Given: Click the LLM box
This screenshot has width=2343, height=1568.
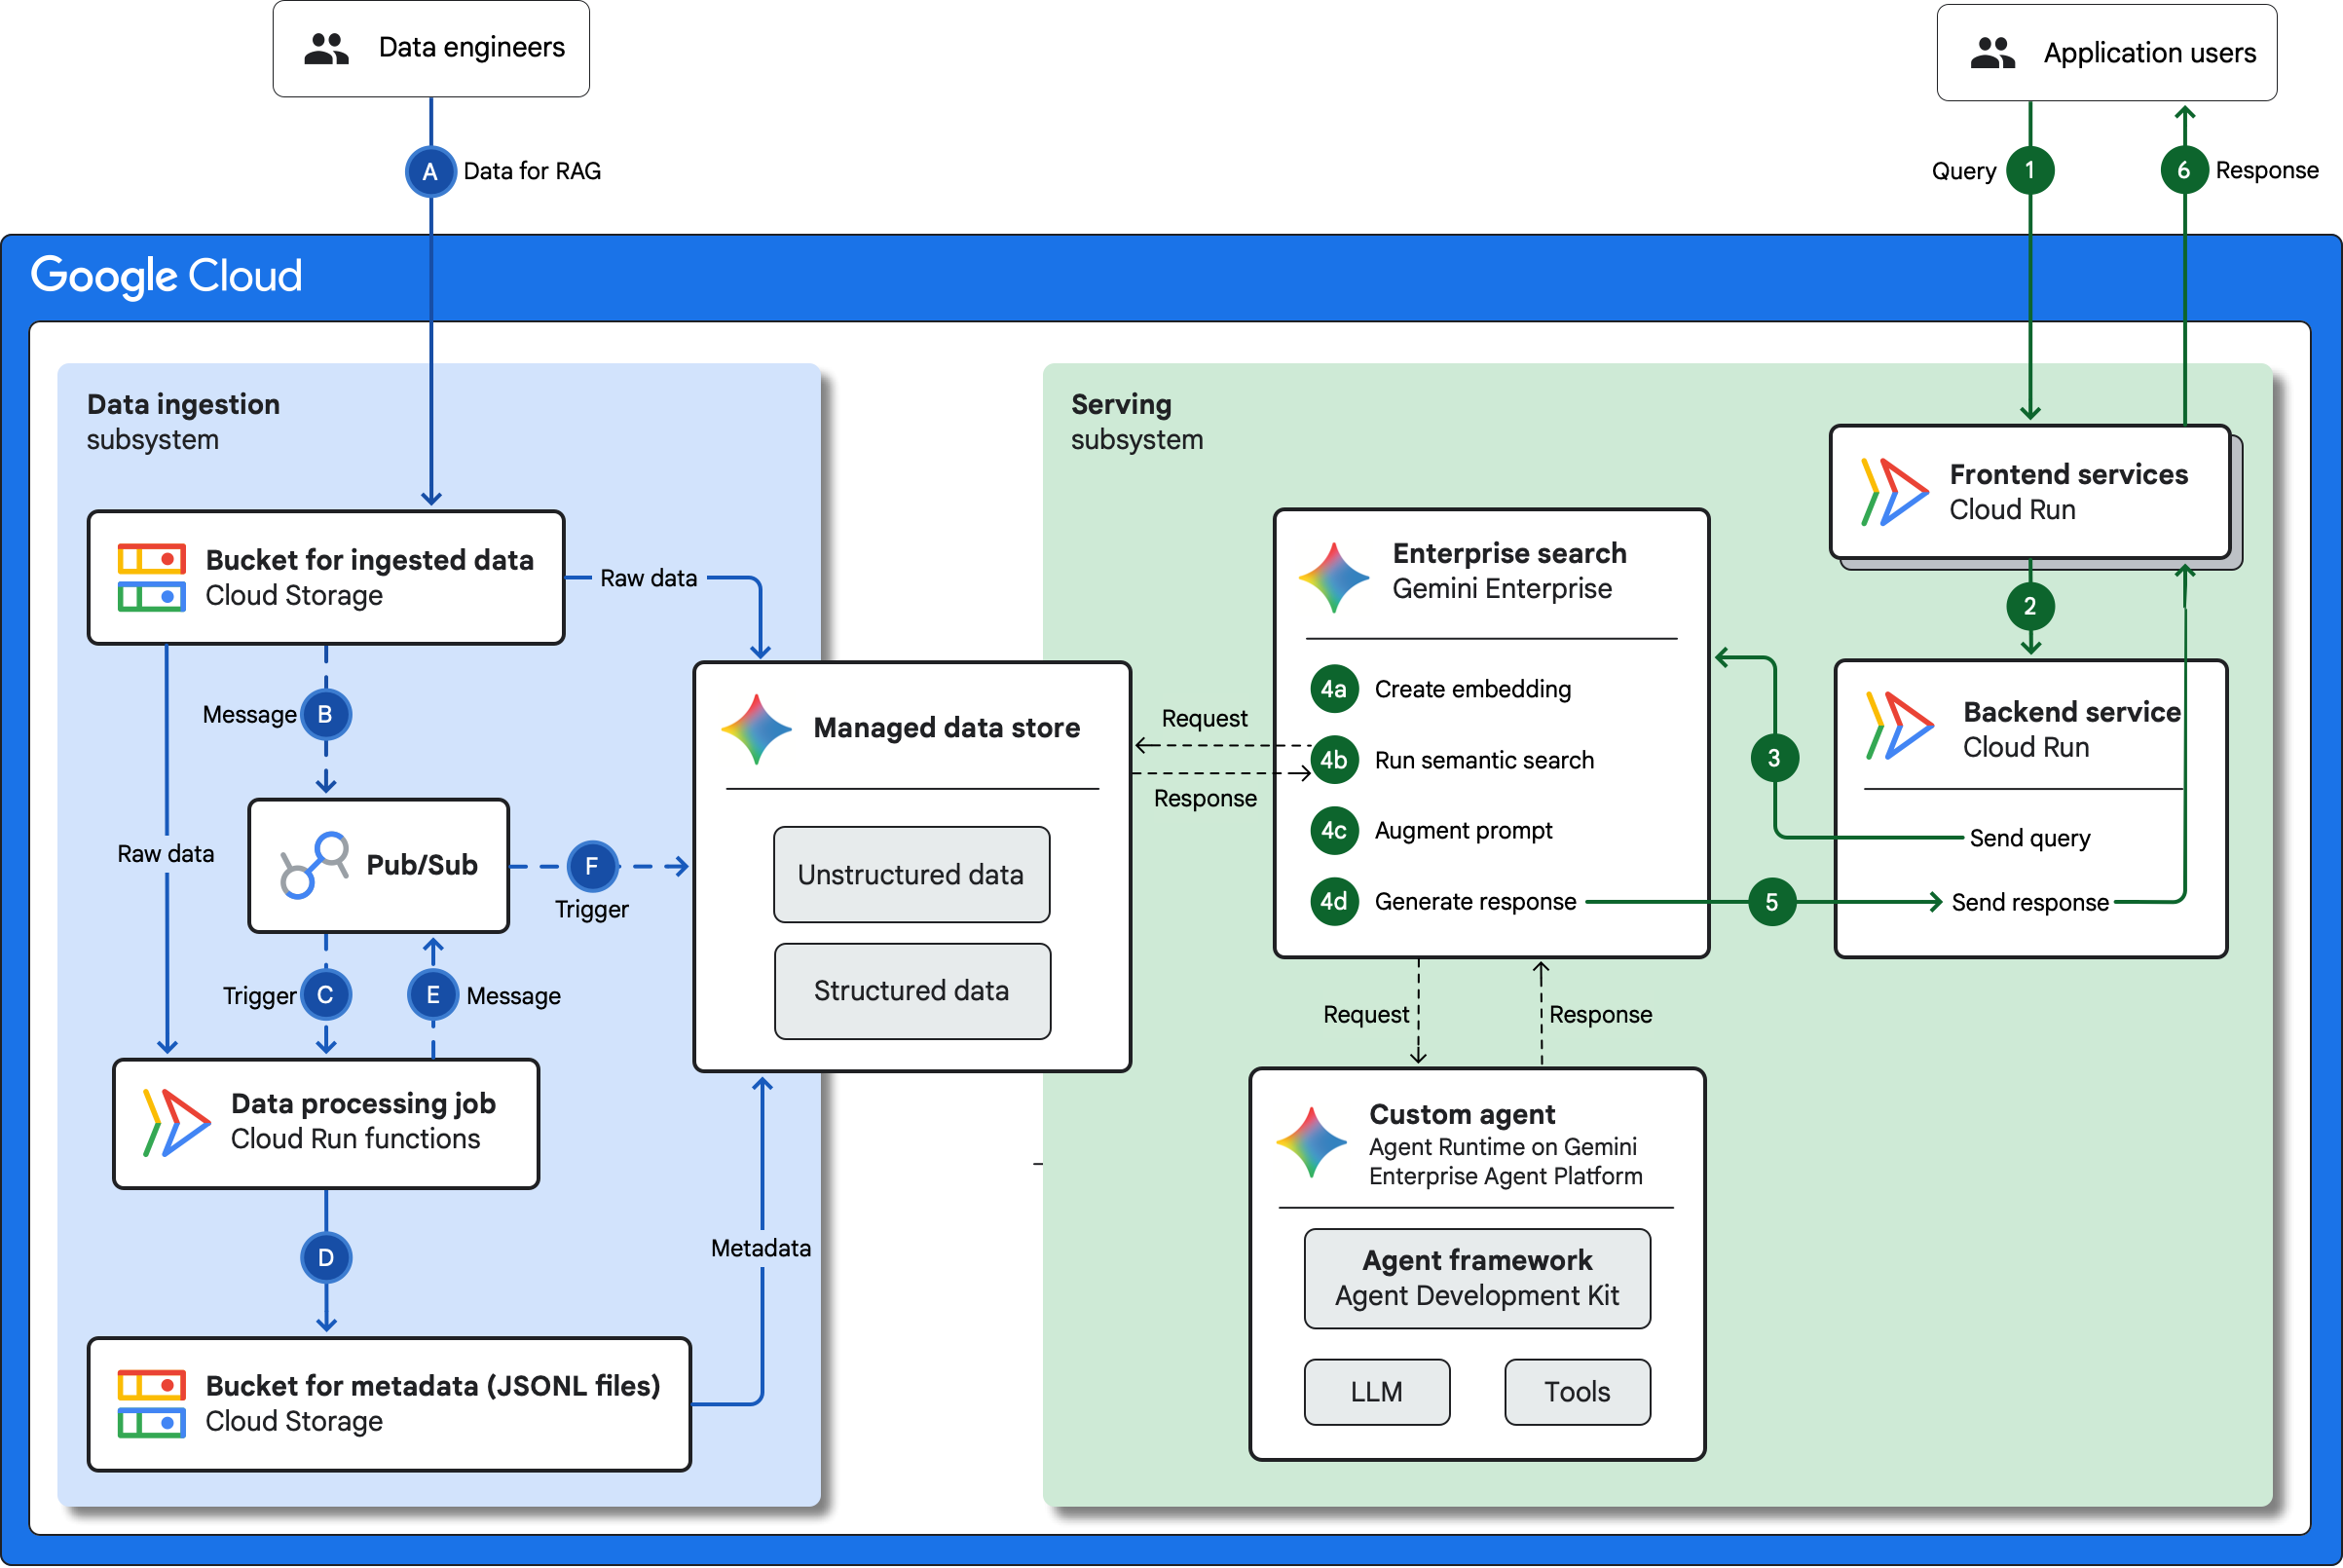Looking at the screenshot, I should pos(1376,1392).
